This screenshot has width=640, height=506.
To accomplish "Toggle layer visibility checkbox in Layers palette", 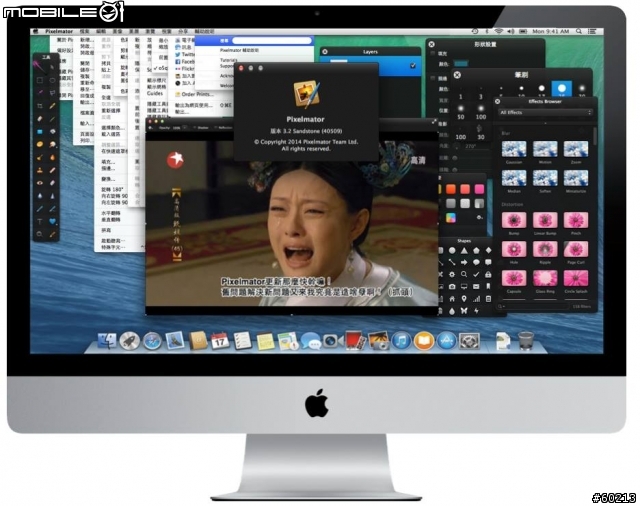I will pos(413,65).
